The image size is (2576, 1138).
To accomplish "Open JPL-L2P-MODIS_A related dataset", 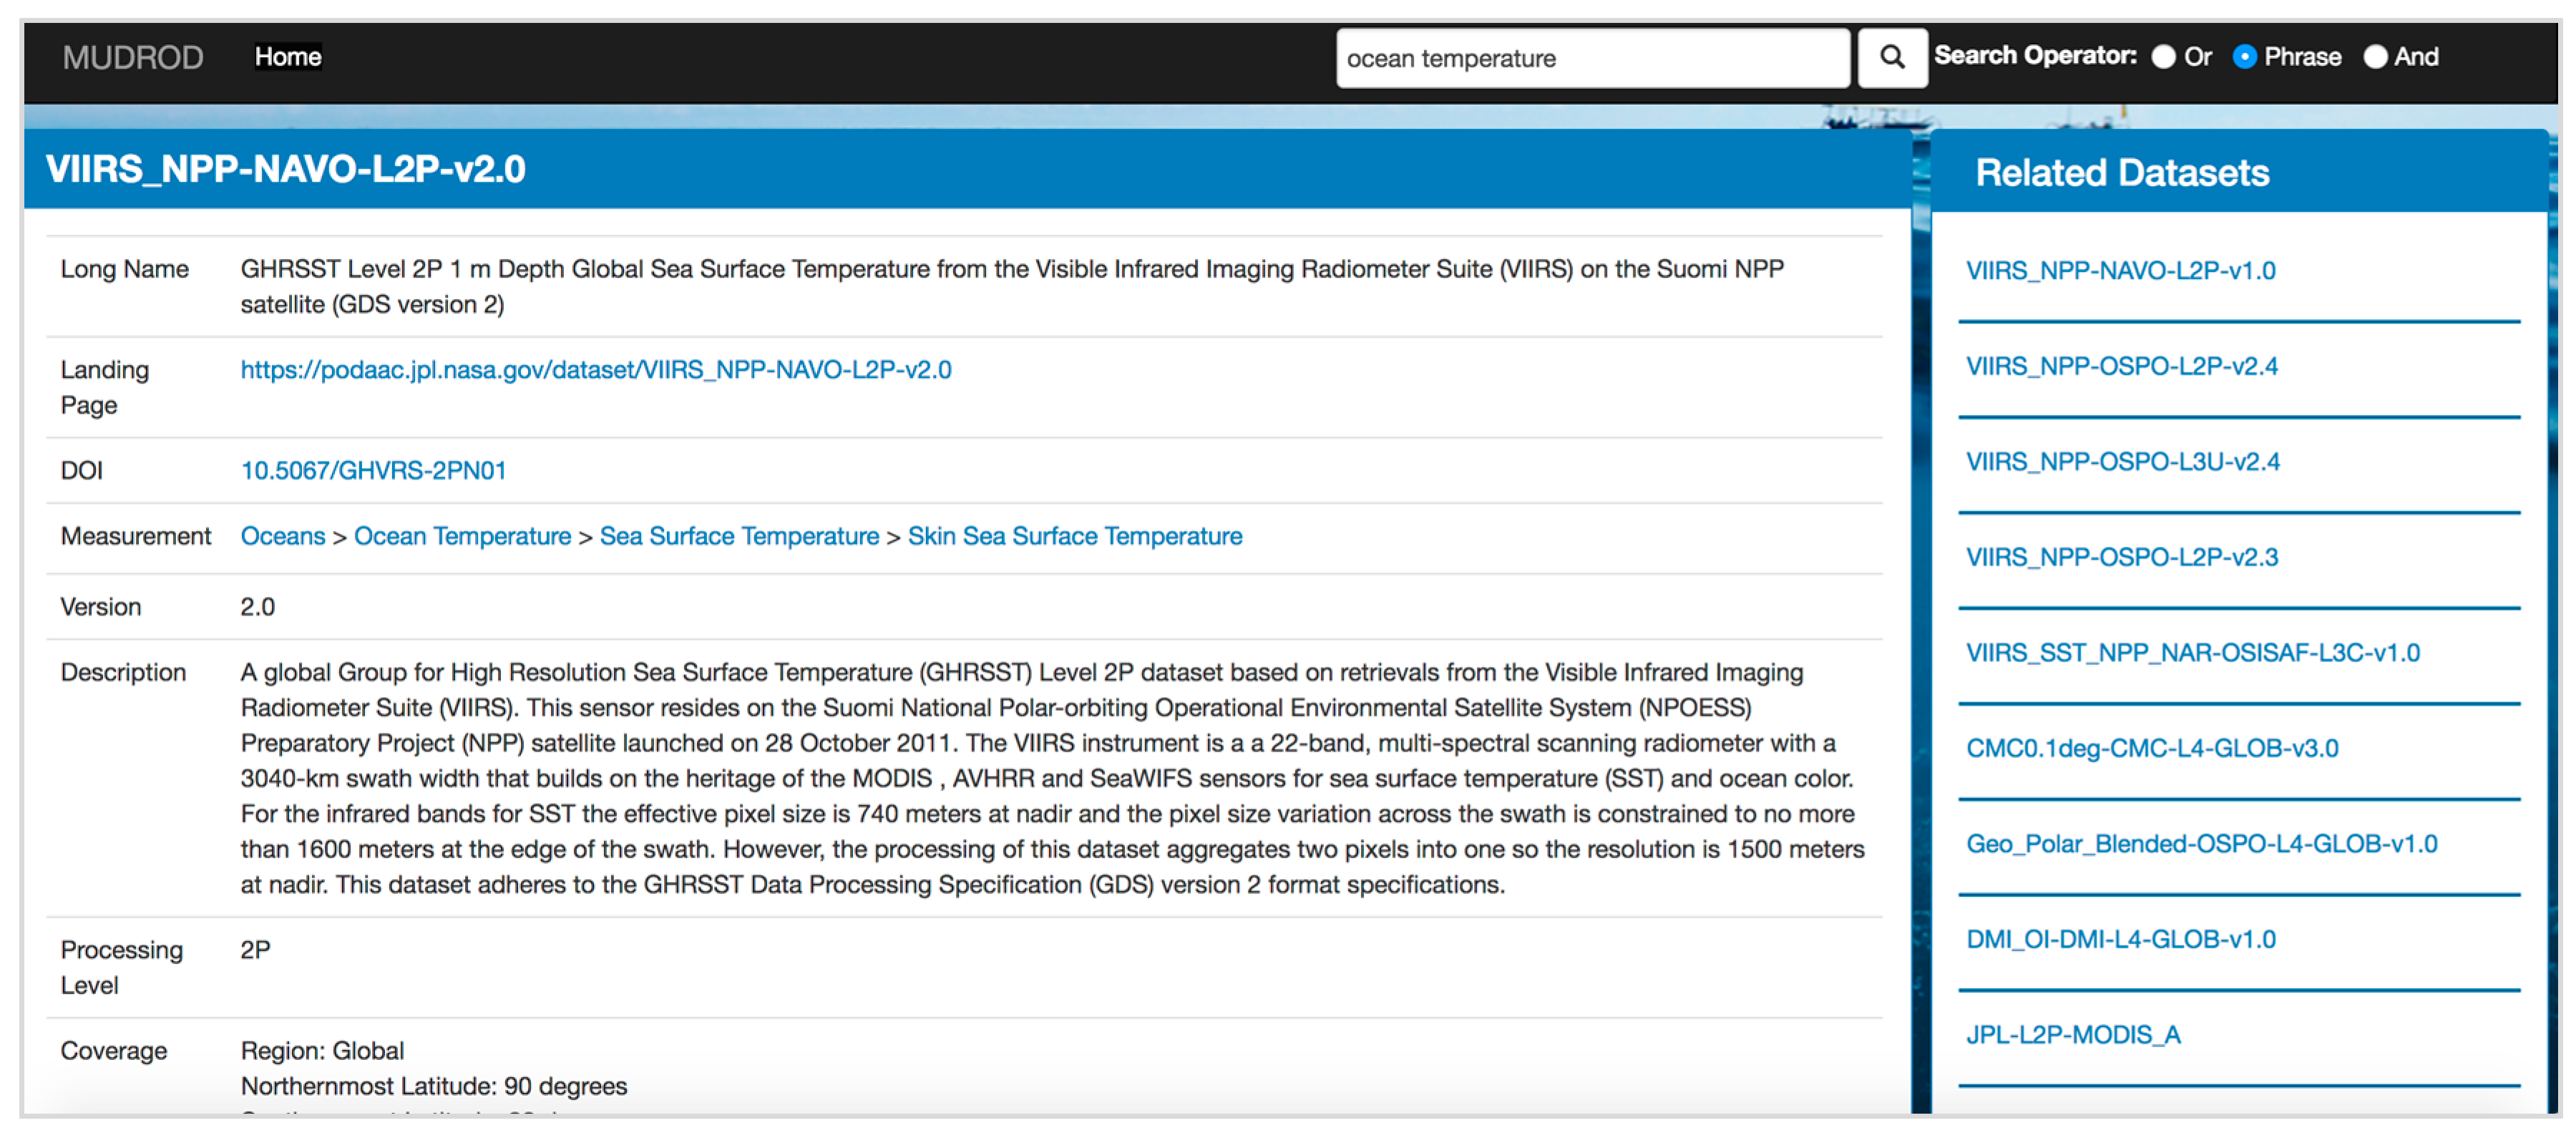I will pyautogui.click(x=2072, y=1035).
